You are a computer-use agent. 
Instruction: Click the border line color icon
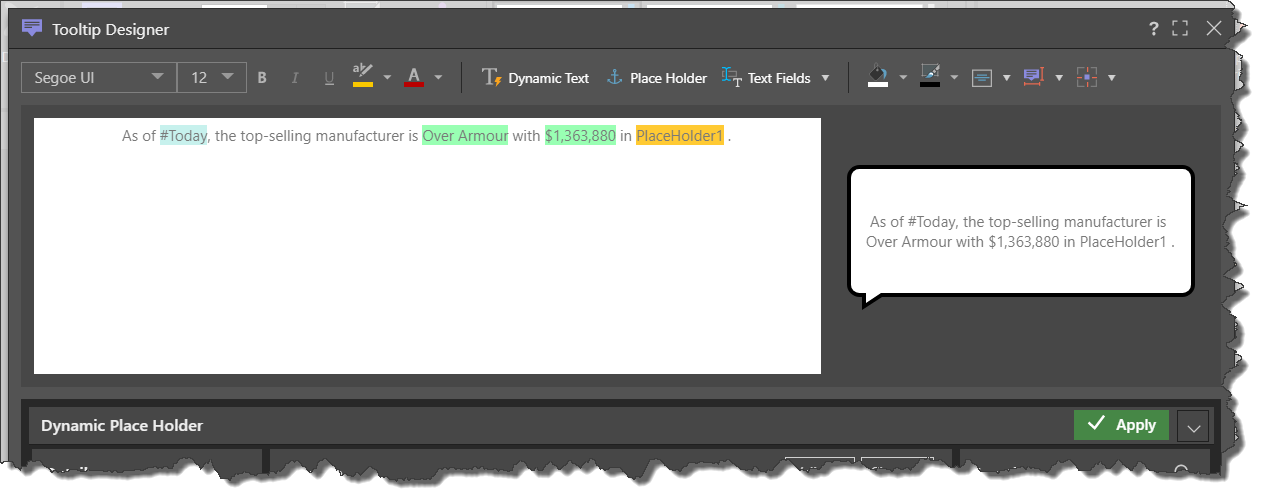930,76
